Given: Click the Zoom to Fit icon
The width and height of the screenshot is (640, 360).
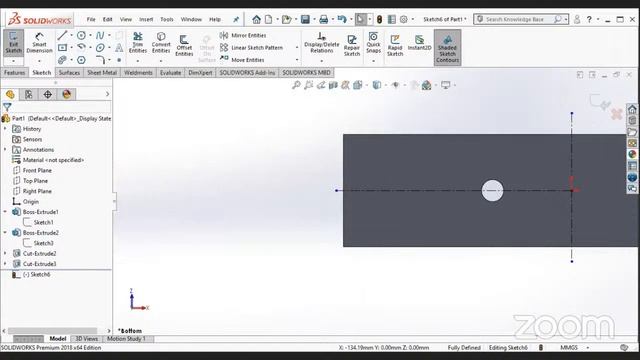Looking at the screenshot, I should 296,85.
